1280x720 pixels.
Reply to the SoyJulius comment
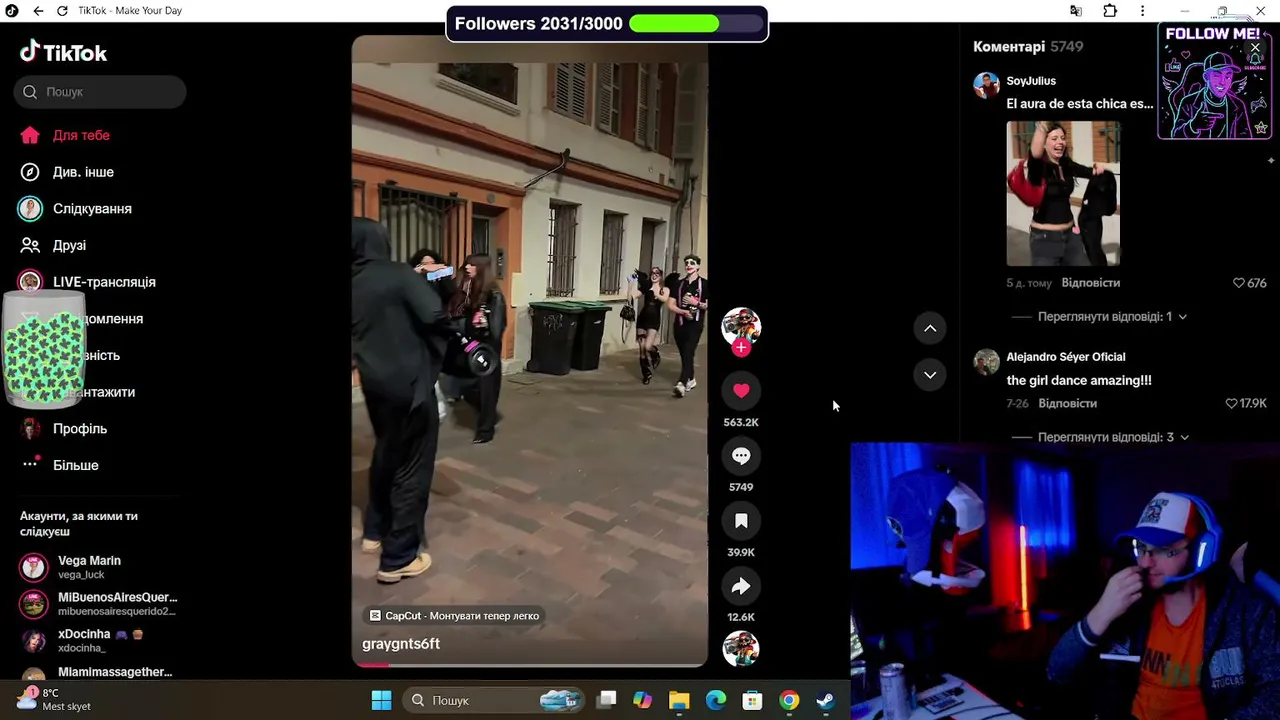click(x=1090, y=283)
